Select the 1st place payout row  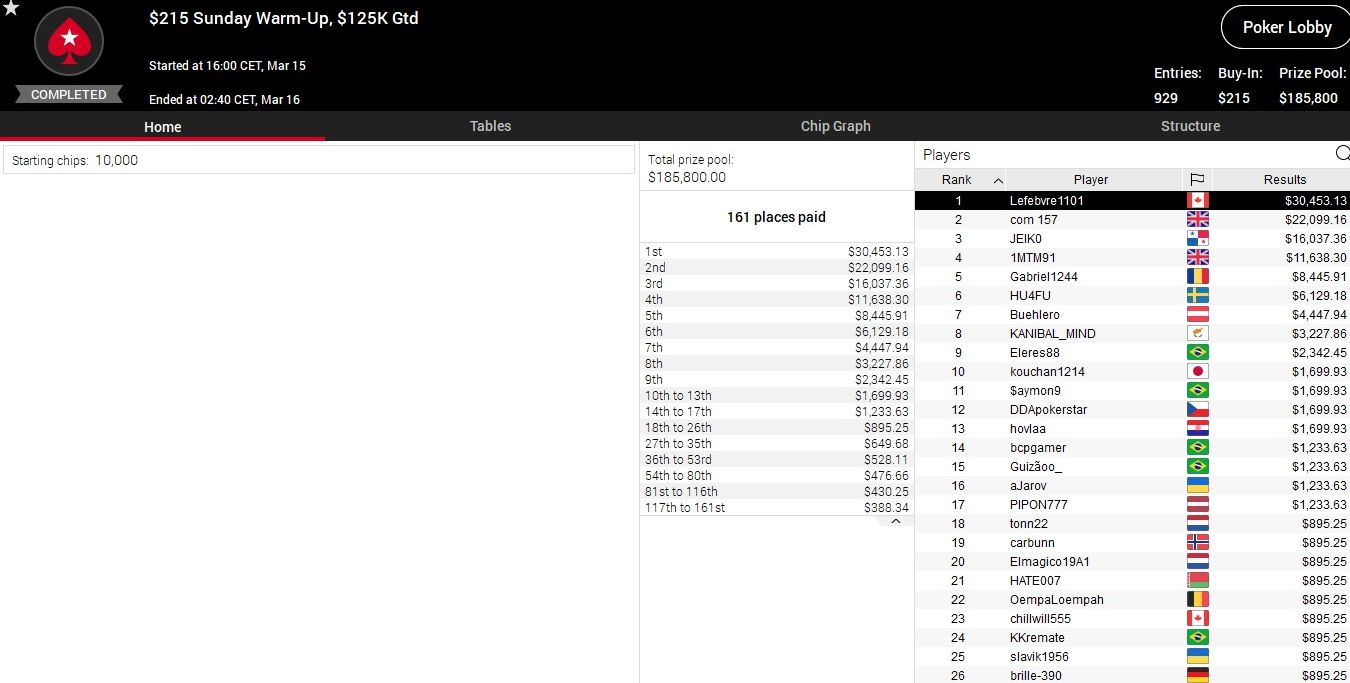point(776,252)
